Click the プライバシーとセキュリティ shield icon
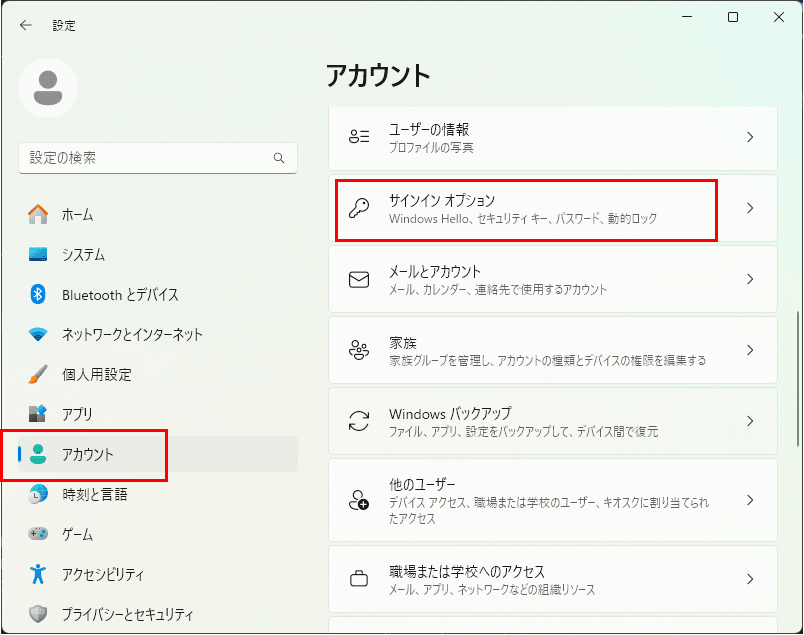The height and width of the screenshot is (635, 804). [x=38, y=613]
